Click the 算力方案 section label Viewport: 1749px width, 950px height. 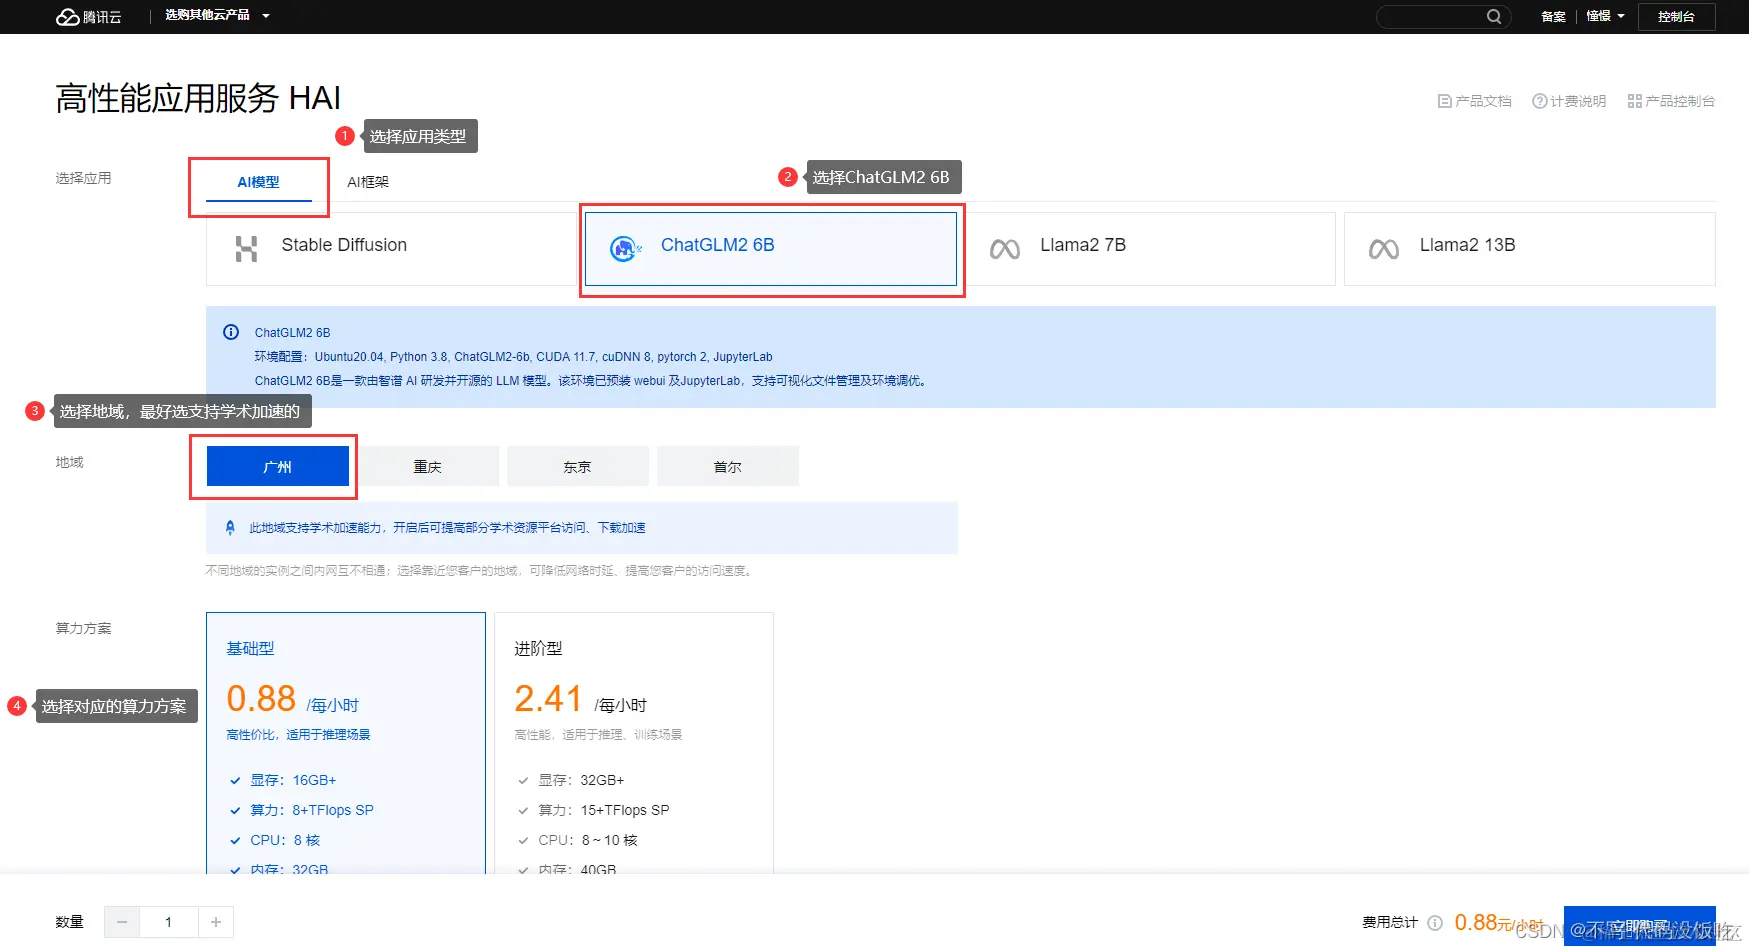click(x=83, y=628)
